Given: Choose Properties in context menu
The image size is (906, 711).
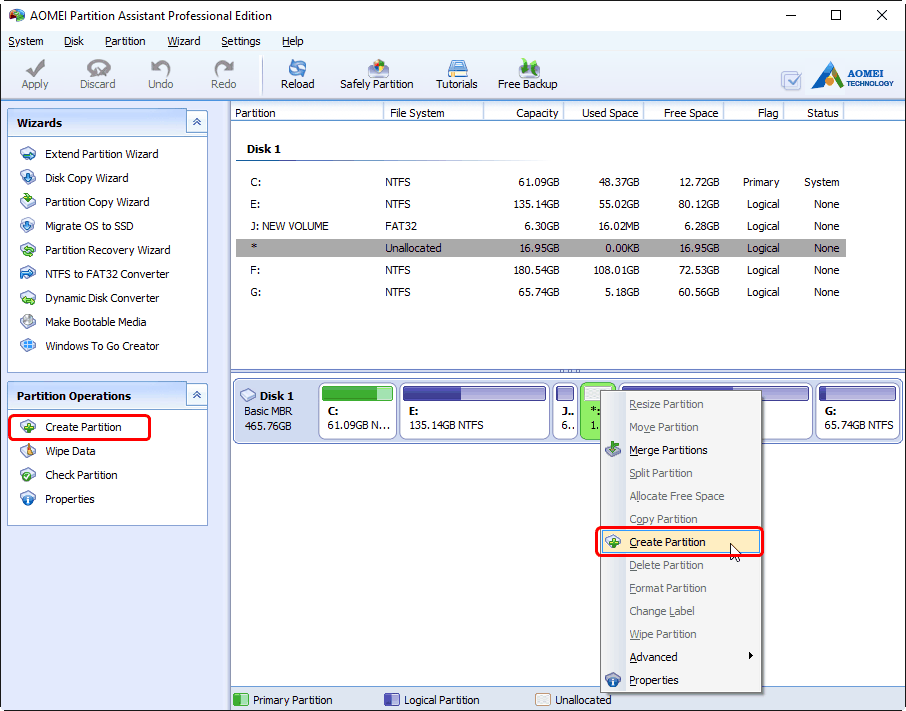Looking at the screenshot, I should pos(680,680).
